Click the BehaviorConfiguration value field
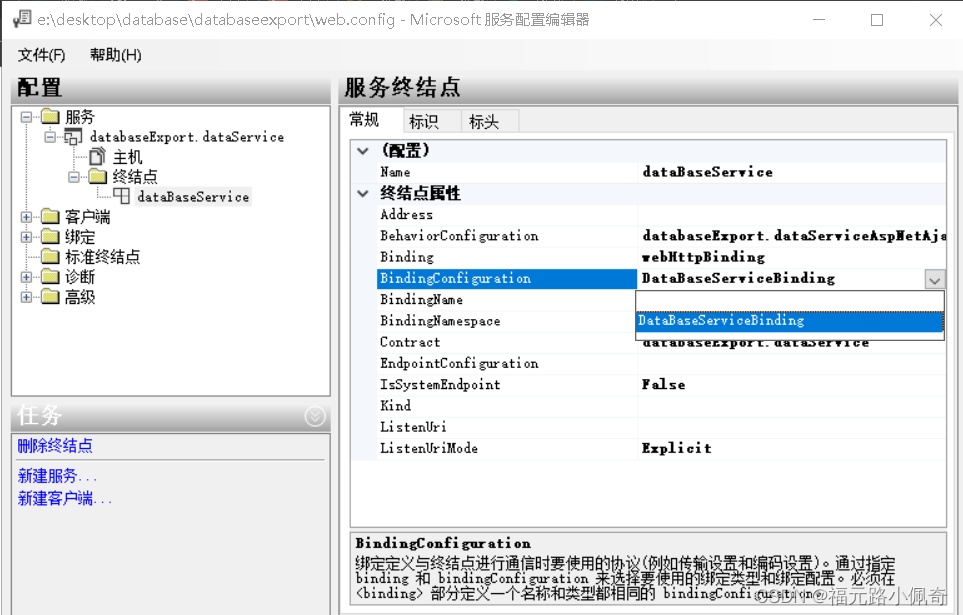This screenshot has width=963, height=615. (x=792, y=236)
